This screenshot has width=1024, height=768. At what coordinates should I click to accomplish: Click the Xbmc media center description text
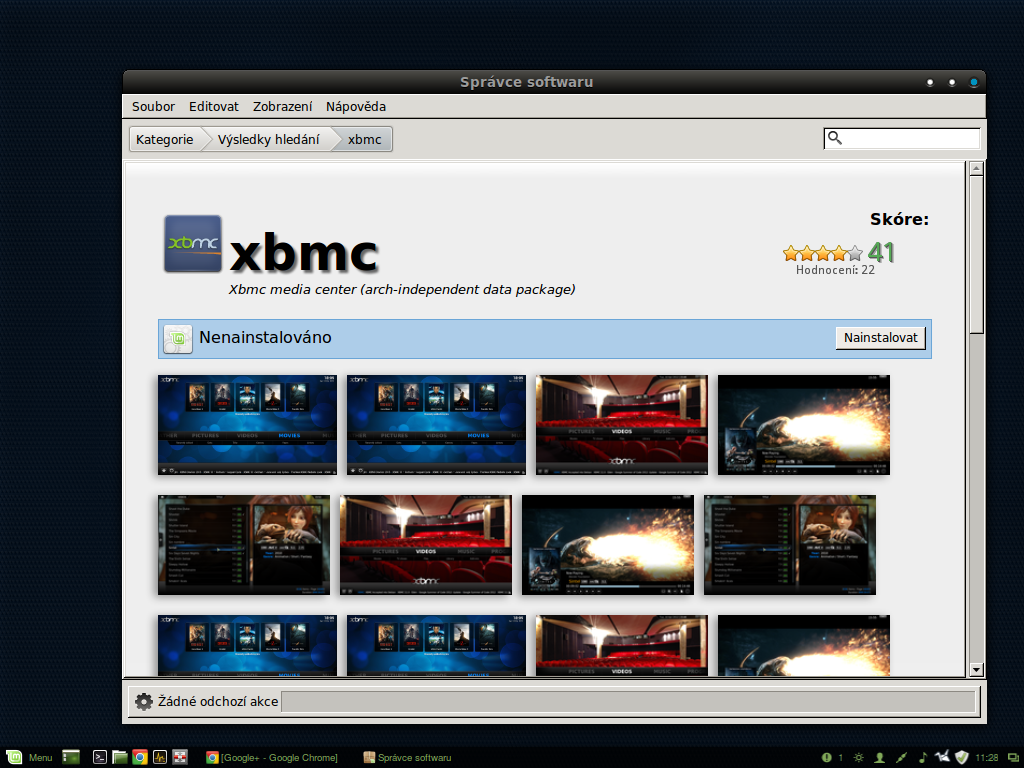(x=402, y=289)
